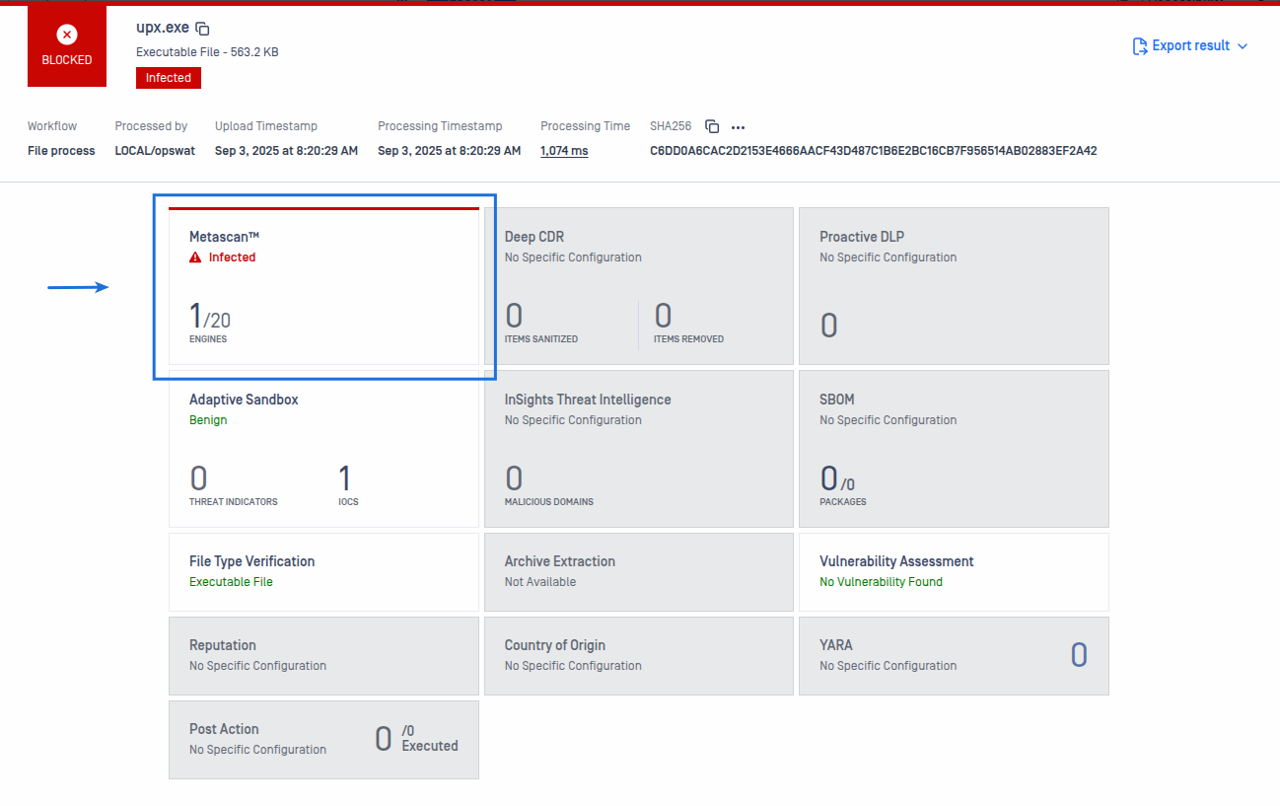The height and width of the screenshot is (806, 1280).
Task: Open the Vulnerability Assessment card
Action: [x=953, y=571]
